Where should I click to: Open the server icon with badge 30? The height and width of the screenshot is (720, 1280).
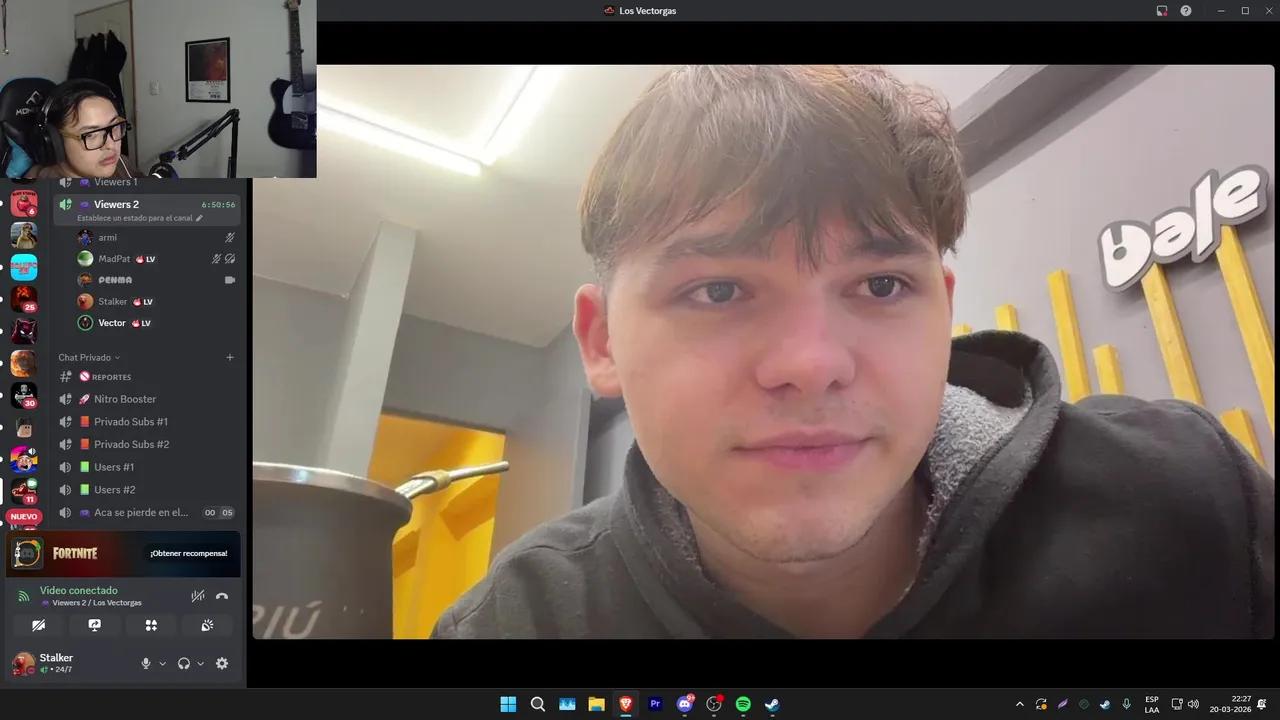point(24,395)
